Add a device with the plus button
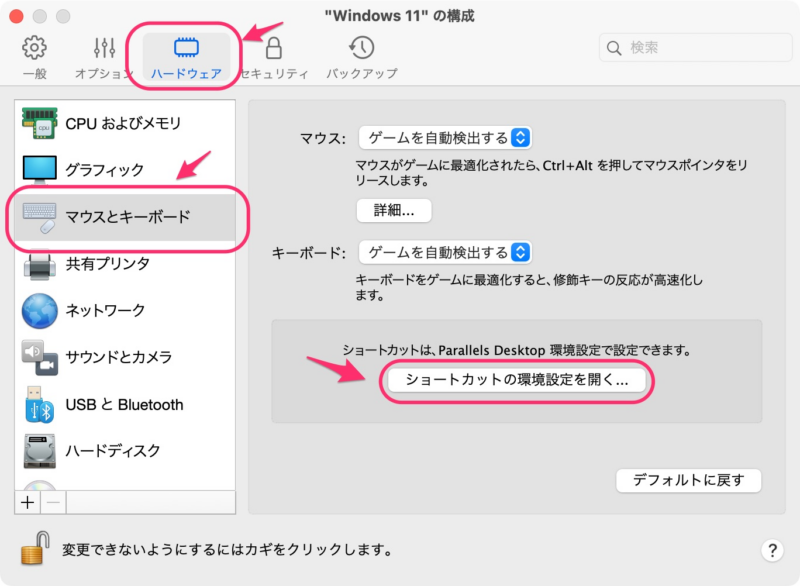The image size is (800, 586). (x=28, y=503)
